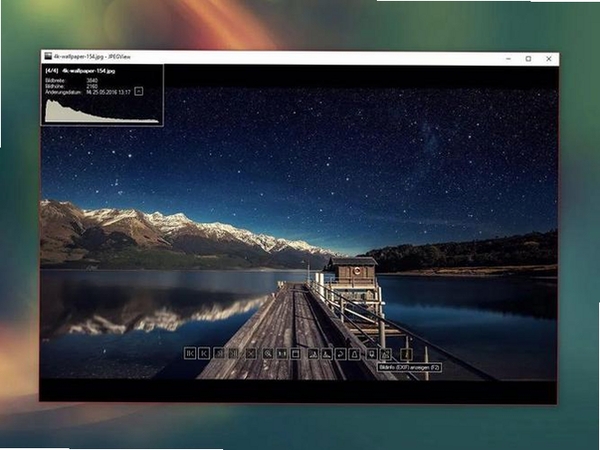Click the Änderungsdatum date value
600x450 pixels.
(108, 92)
